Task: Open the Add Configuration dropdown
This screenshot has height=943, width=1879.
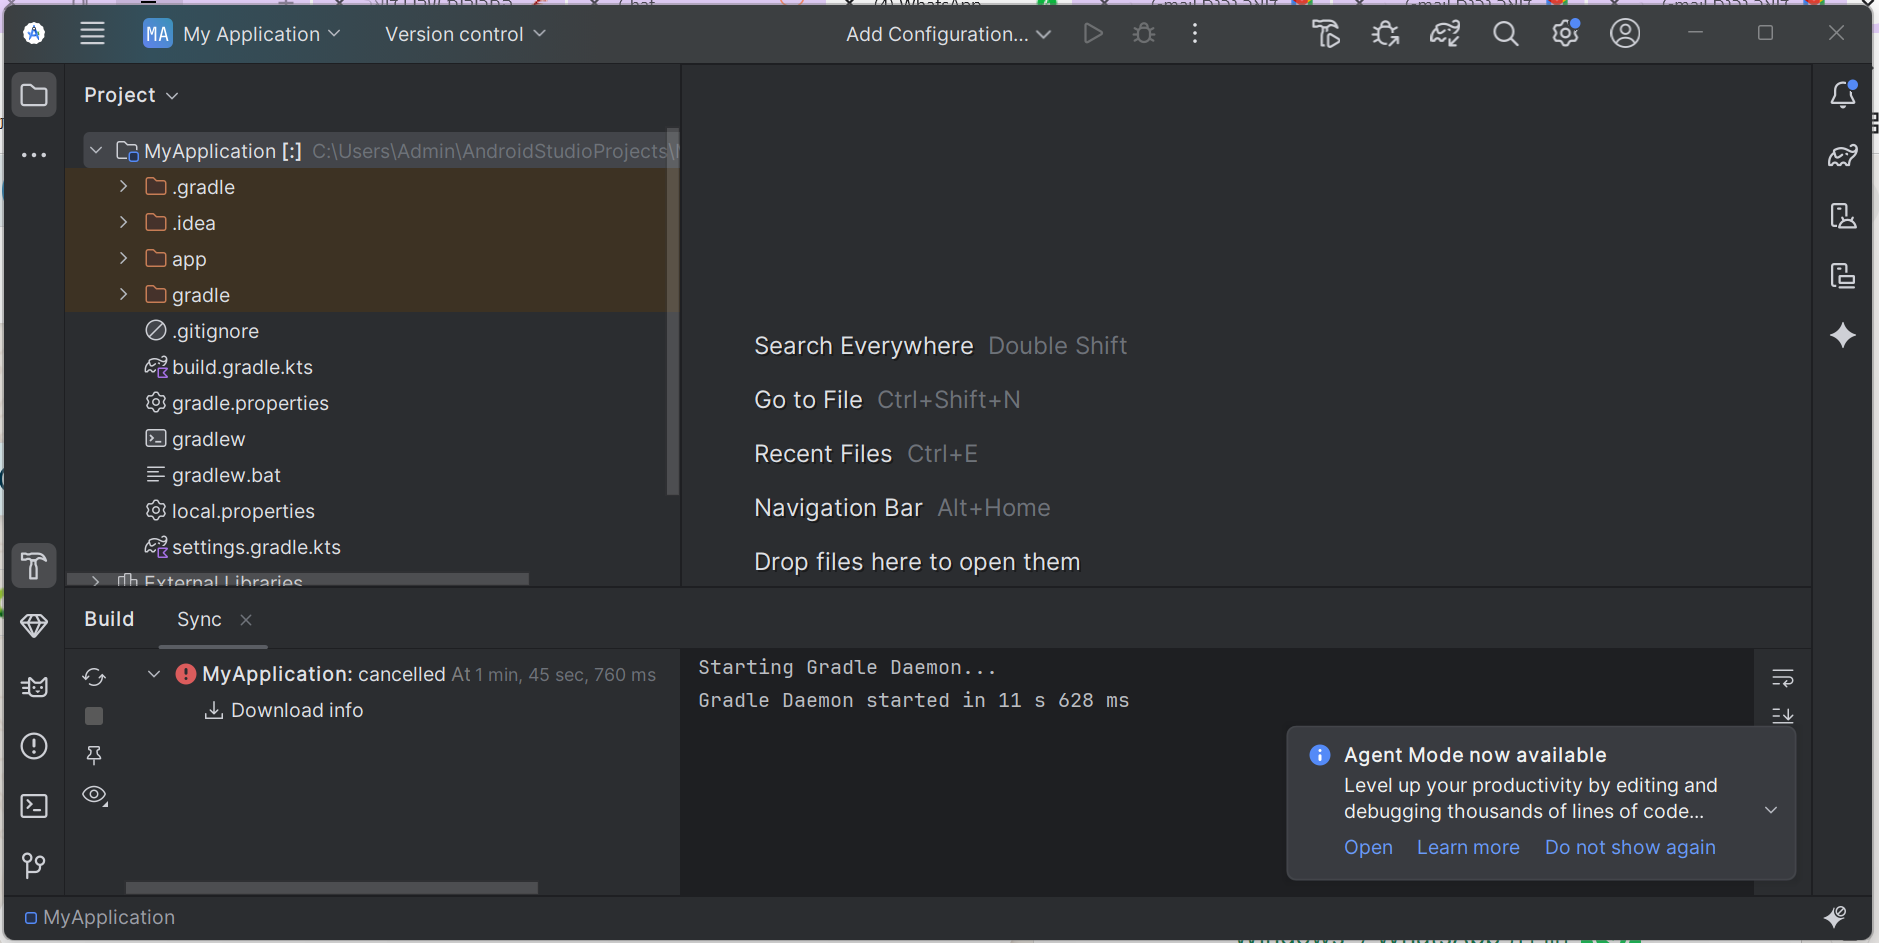Action: (947, 34)
